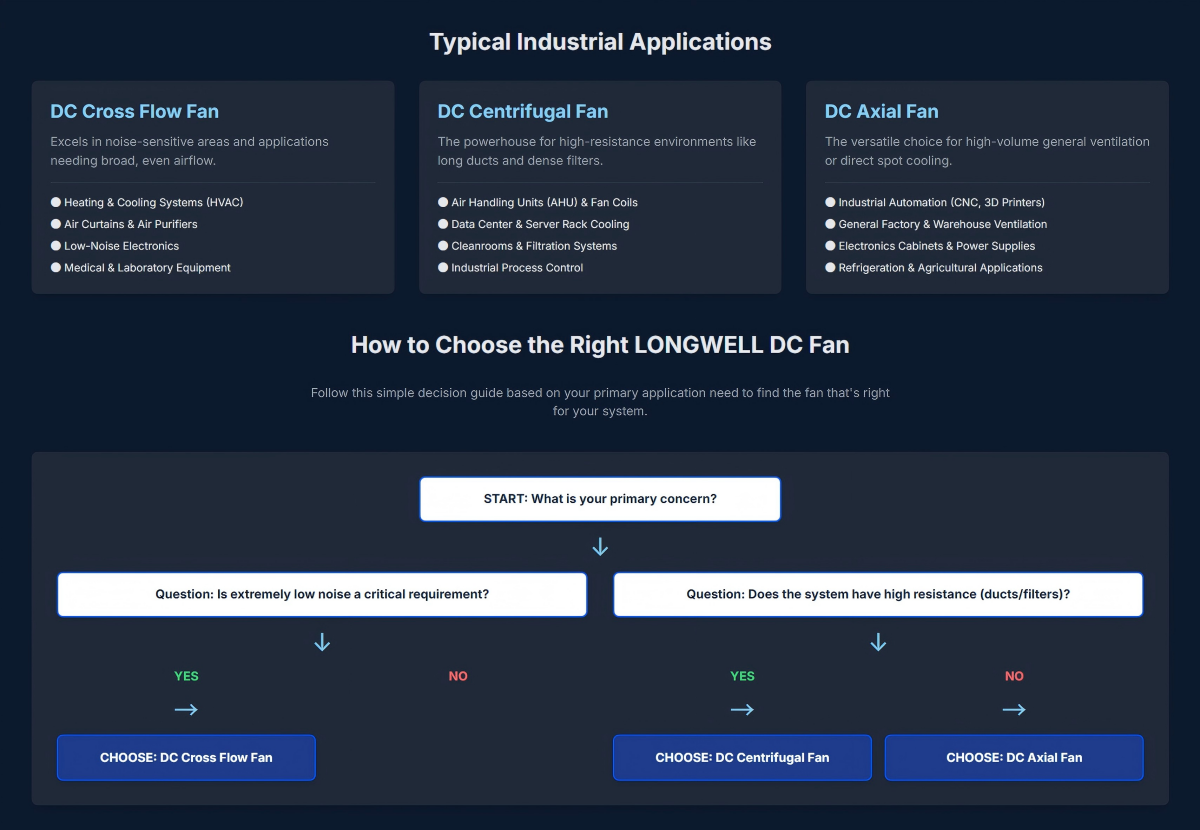The width and height of the screenshot is (1200, 830).
Task: Click the down arrow under the noise question
Action: 322,641
